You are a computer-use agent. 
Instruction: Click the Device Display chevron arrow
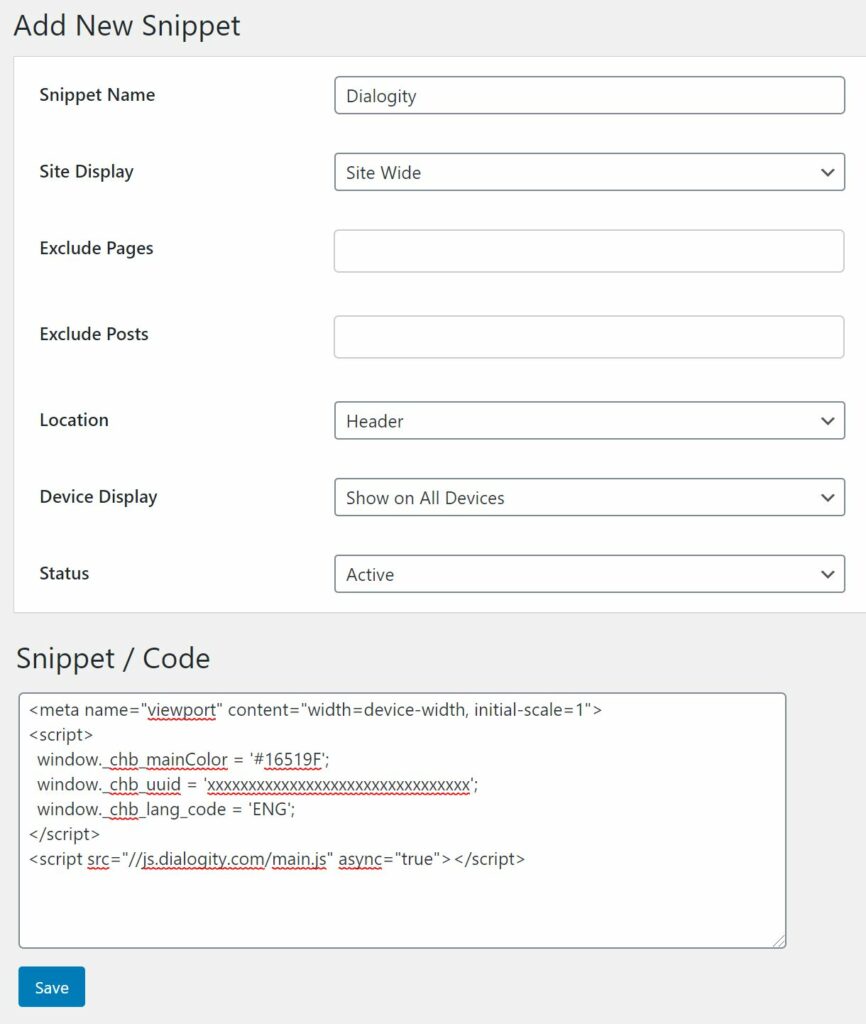[827, 498]
